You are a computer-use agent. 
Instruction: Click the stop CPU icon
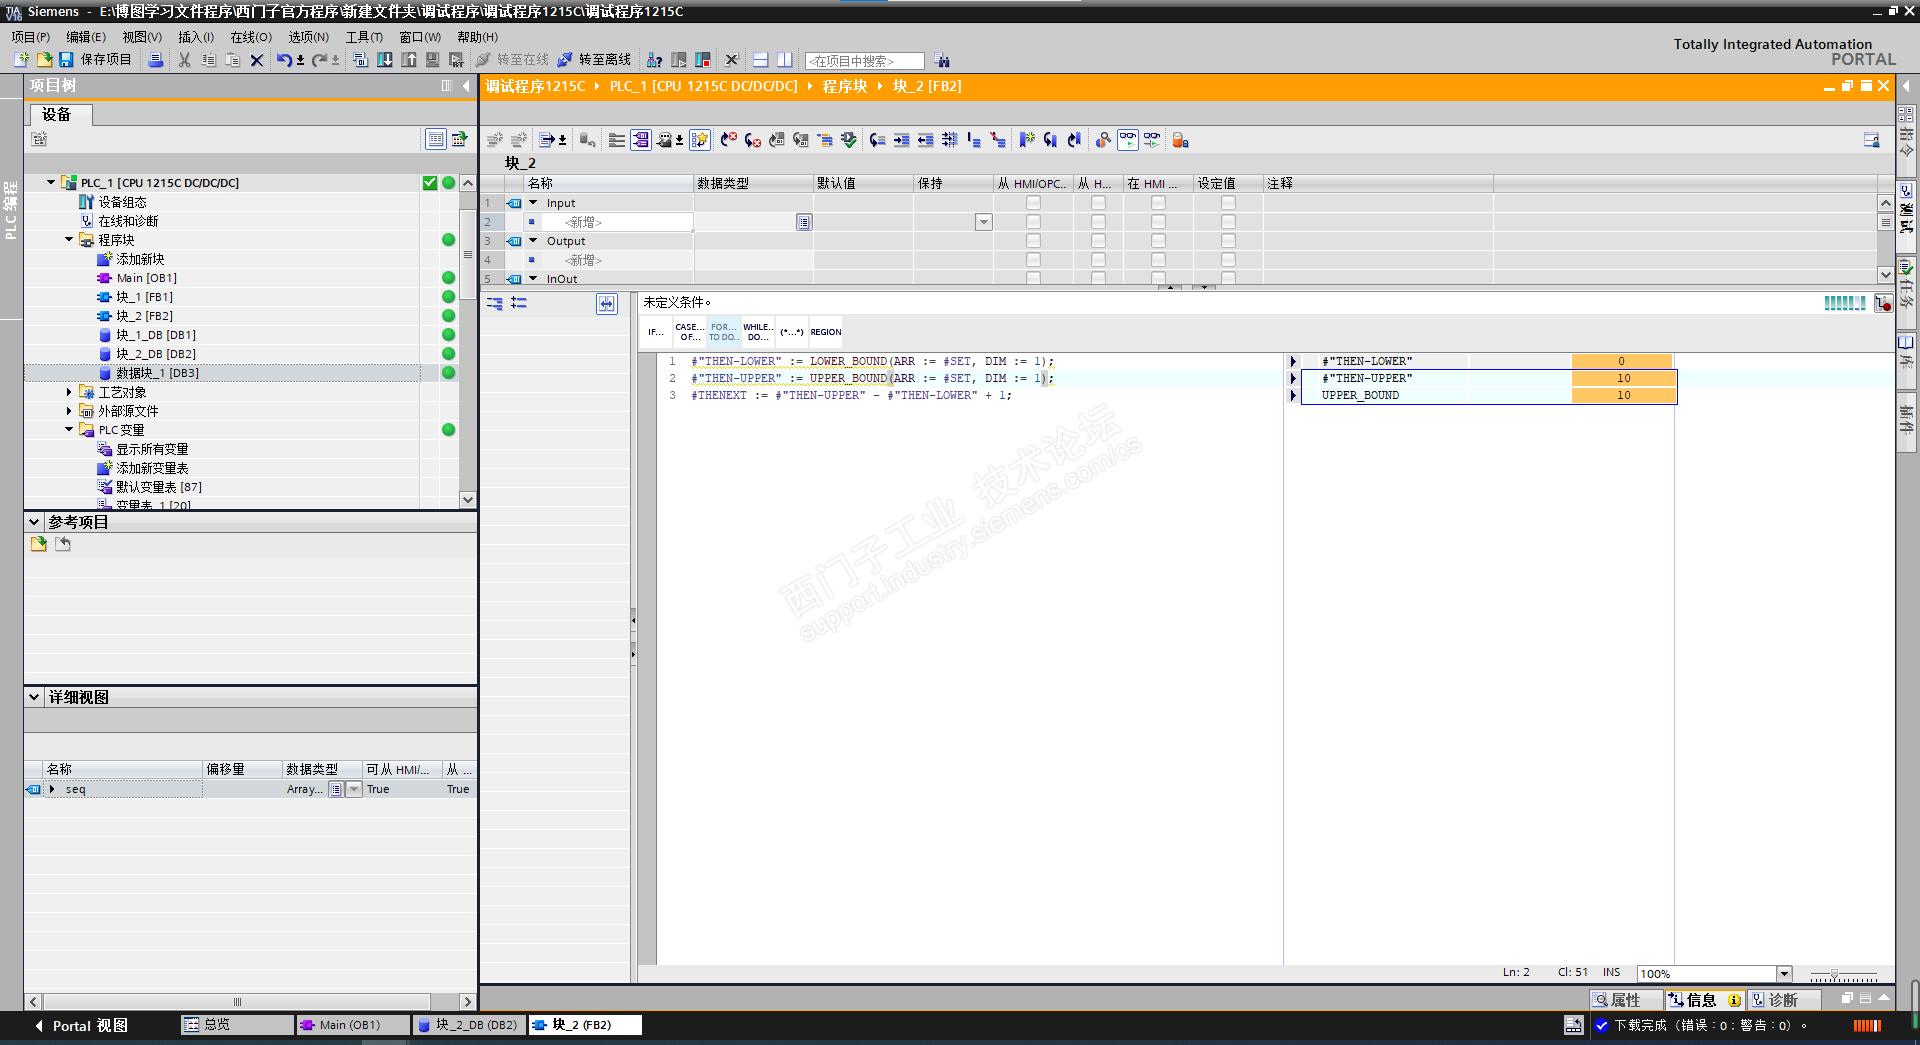click(x=703, y=60)
